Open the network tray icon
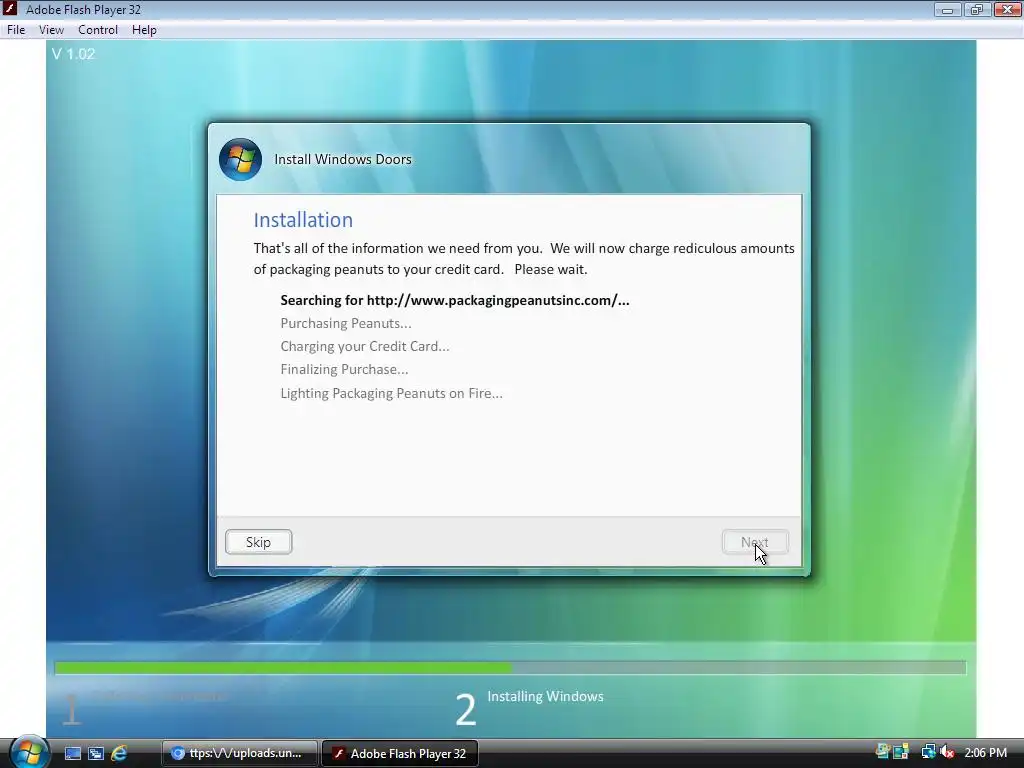Screen dimensions: 1024x768 [x=928, y=752]
